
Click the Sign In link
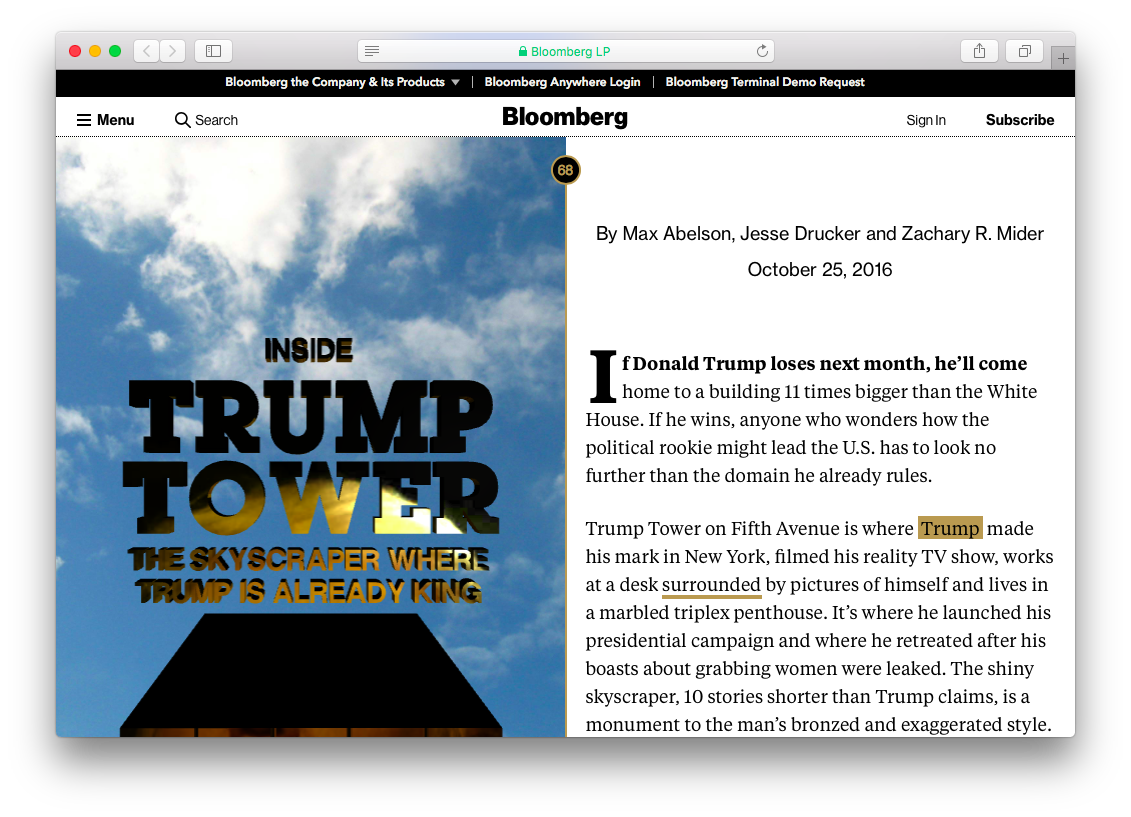coord(926,120)
